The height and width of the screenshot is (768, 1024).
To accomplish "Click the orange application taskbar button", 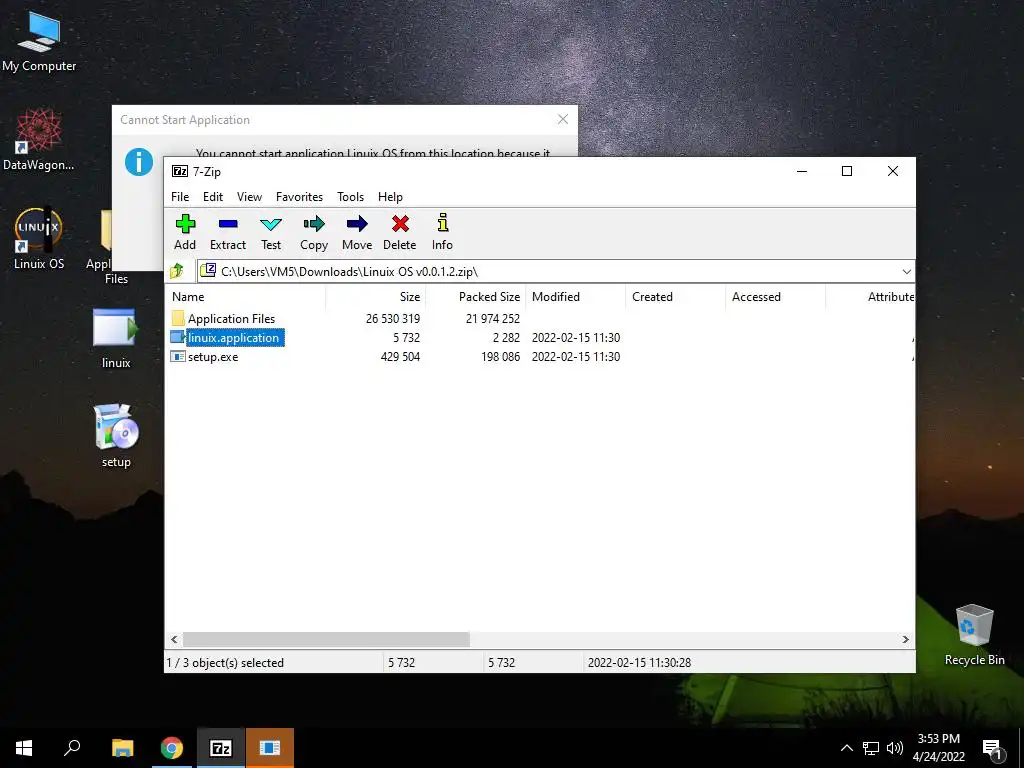I will pos(270,748).
